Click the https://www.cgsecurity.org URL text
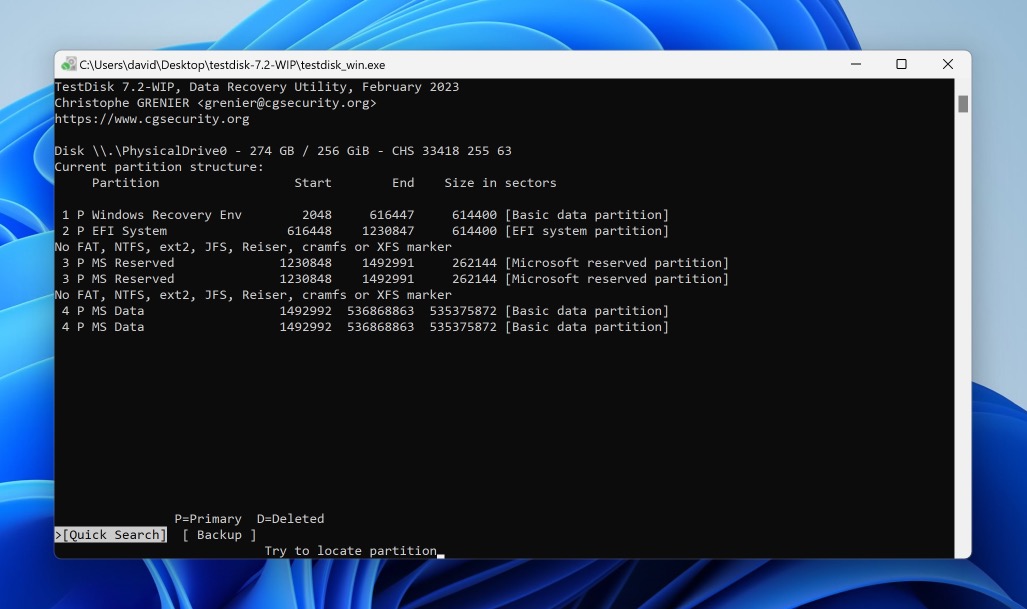Screen dimensions: 1027x609 click(x=152, y=119)
